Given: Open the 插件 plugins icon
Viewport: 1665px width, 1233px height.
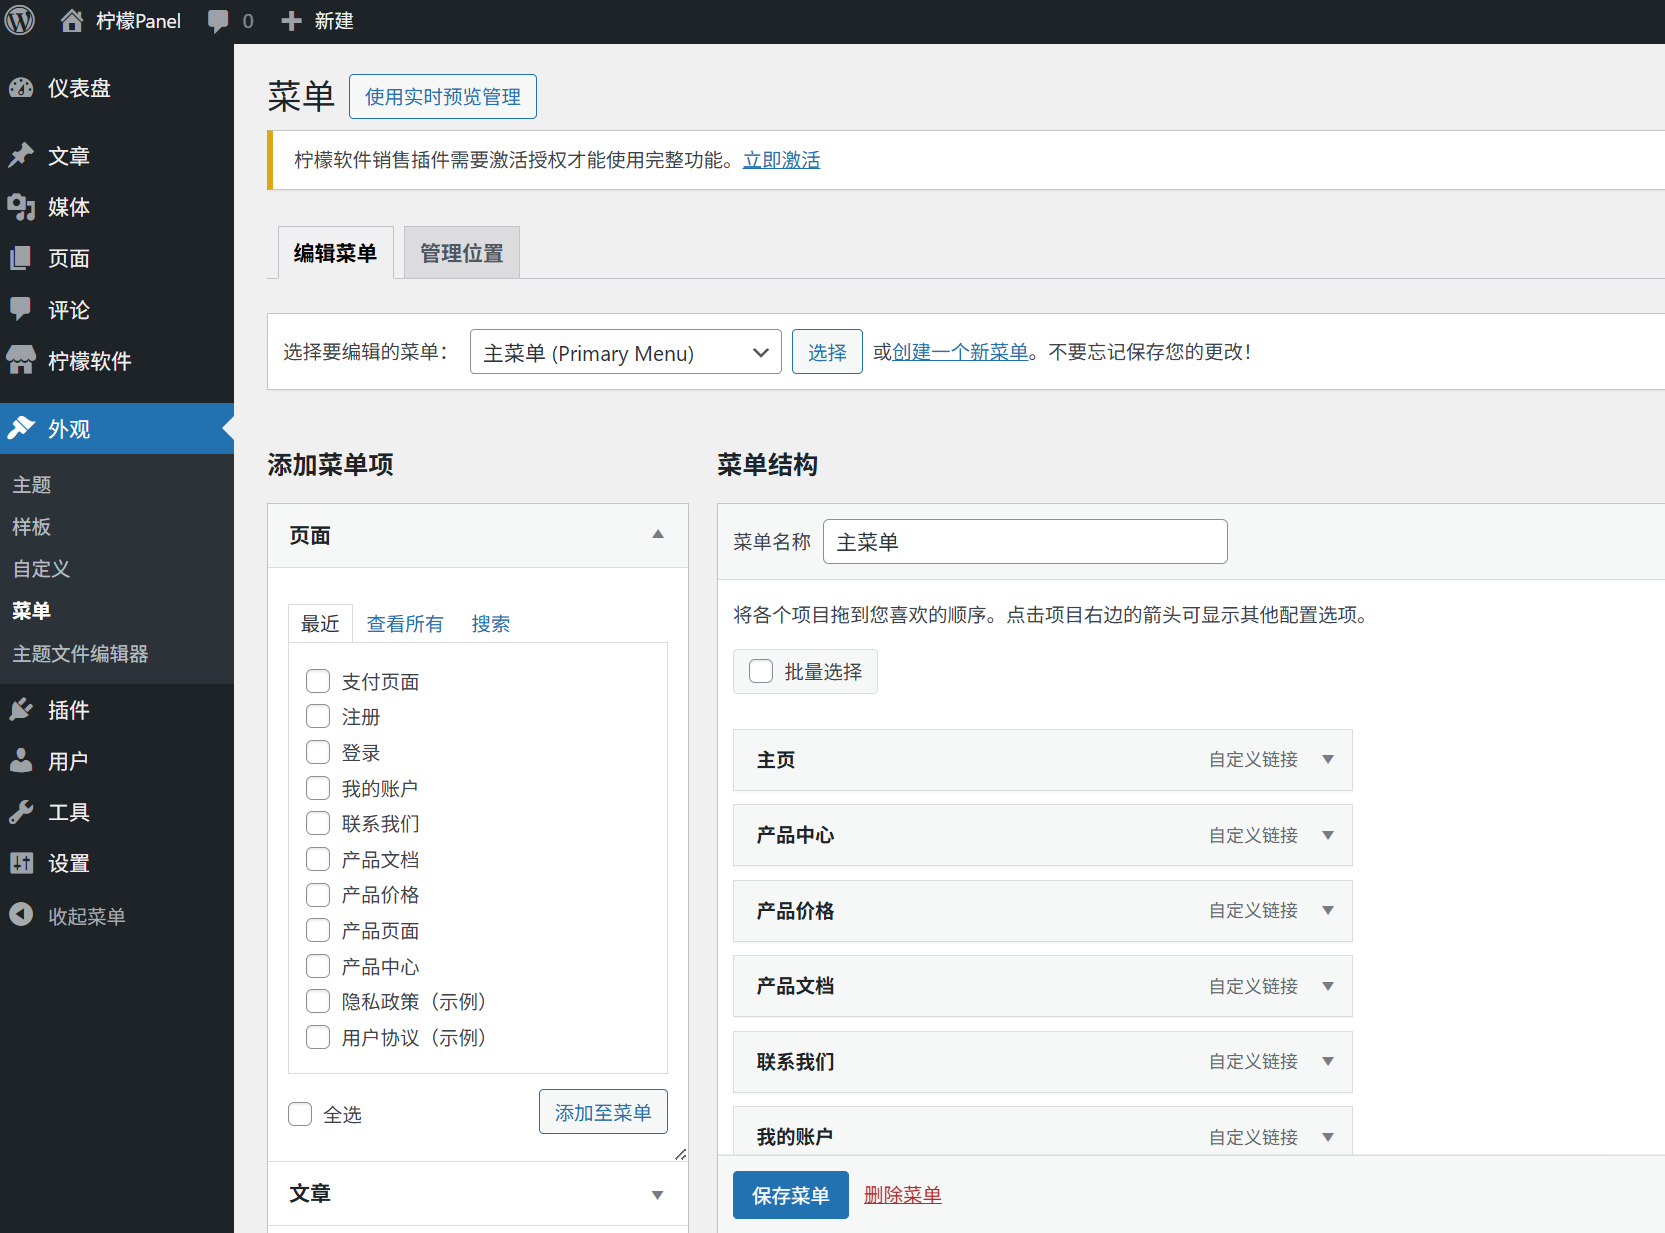Looking at the screenshot, I should [21, 710].
